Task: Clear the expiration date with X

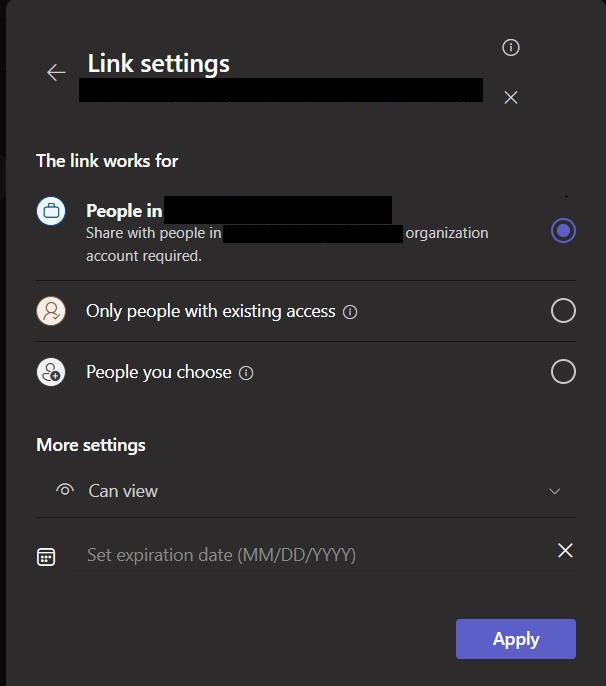Action: tap(565, 550)
